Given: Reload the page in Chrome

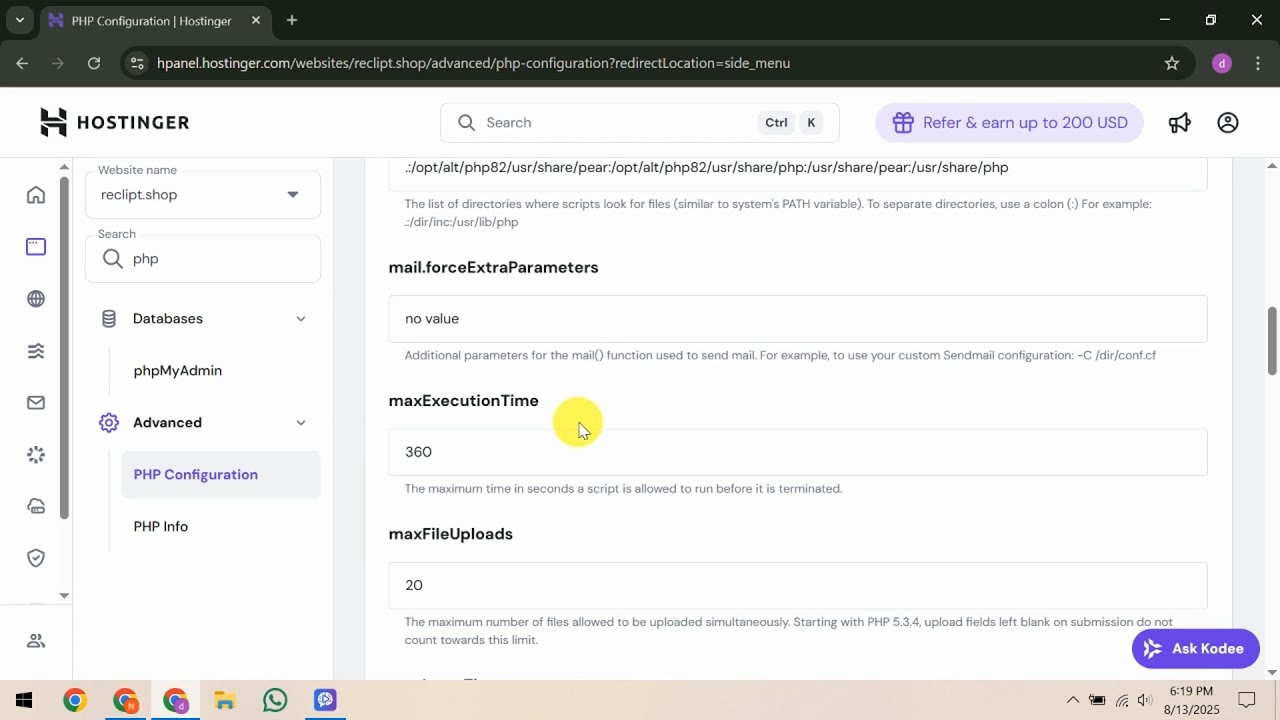Looking at the screenshot, I should 94,63.
